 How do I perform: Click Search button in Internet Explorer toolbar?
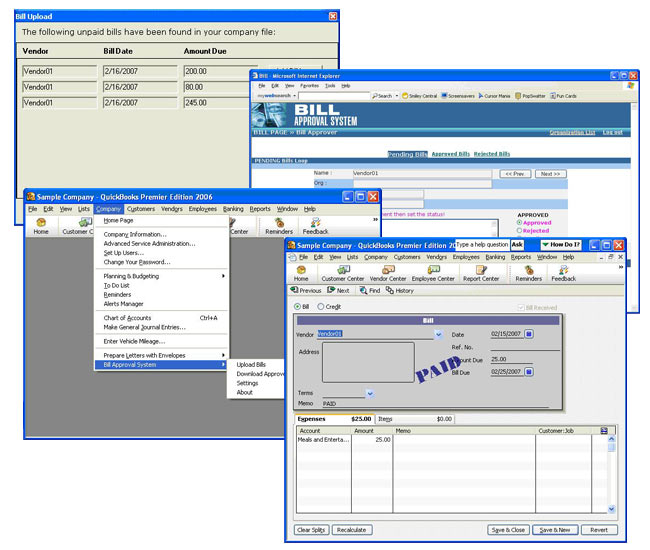(x=382, y=96)
